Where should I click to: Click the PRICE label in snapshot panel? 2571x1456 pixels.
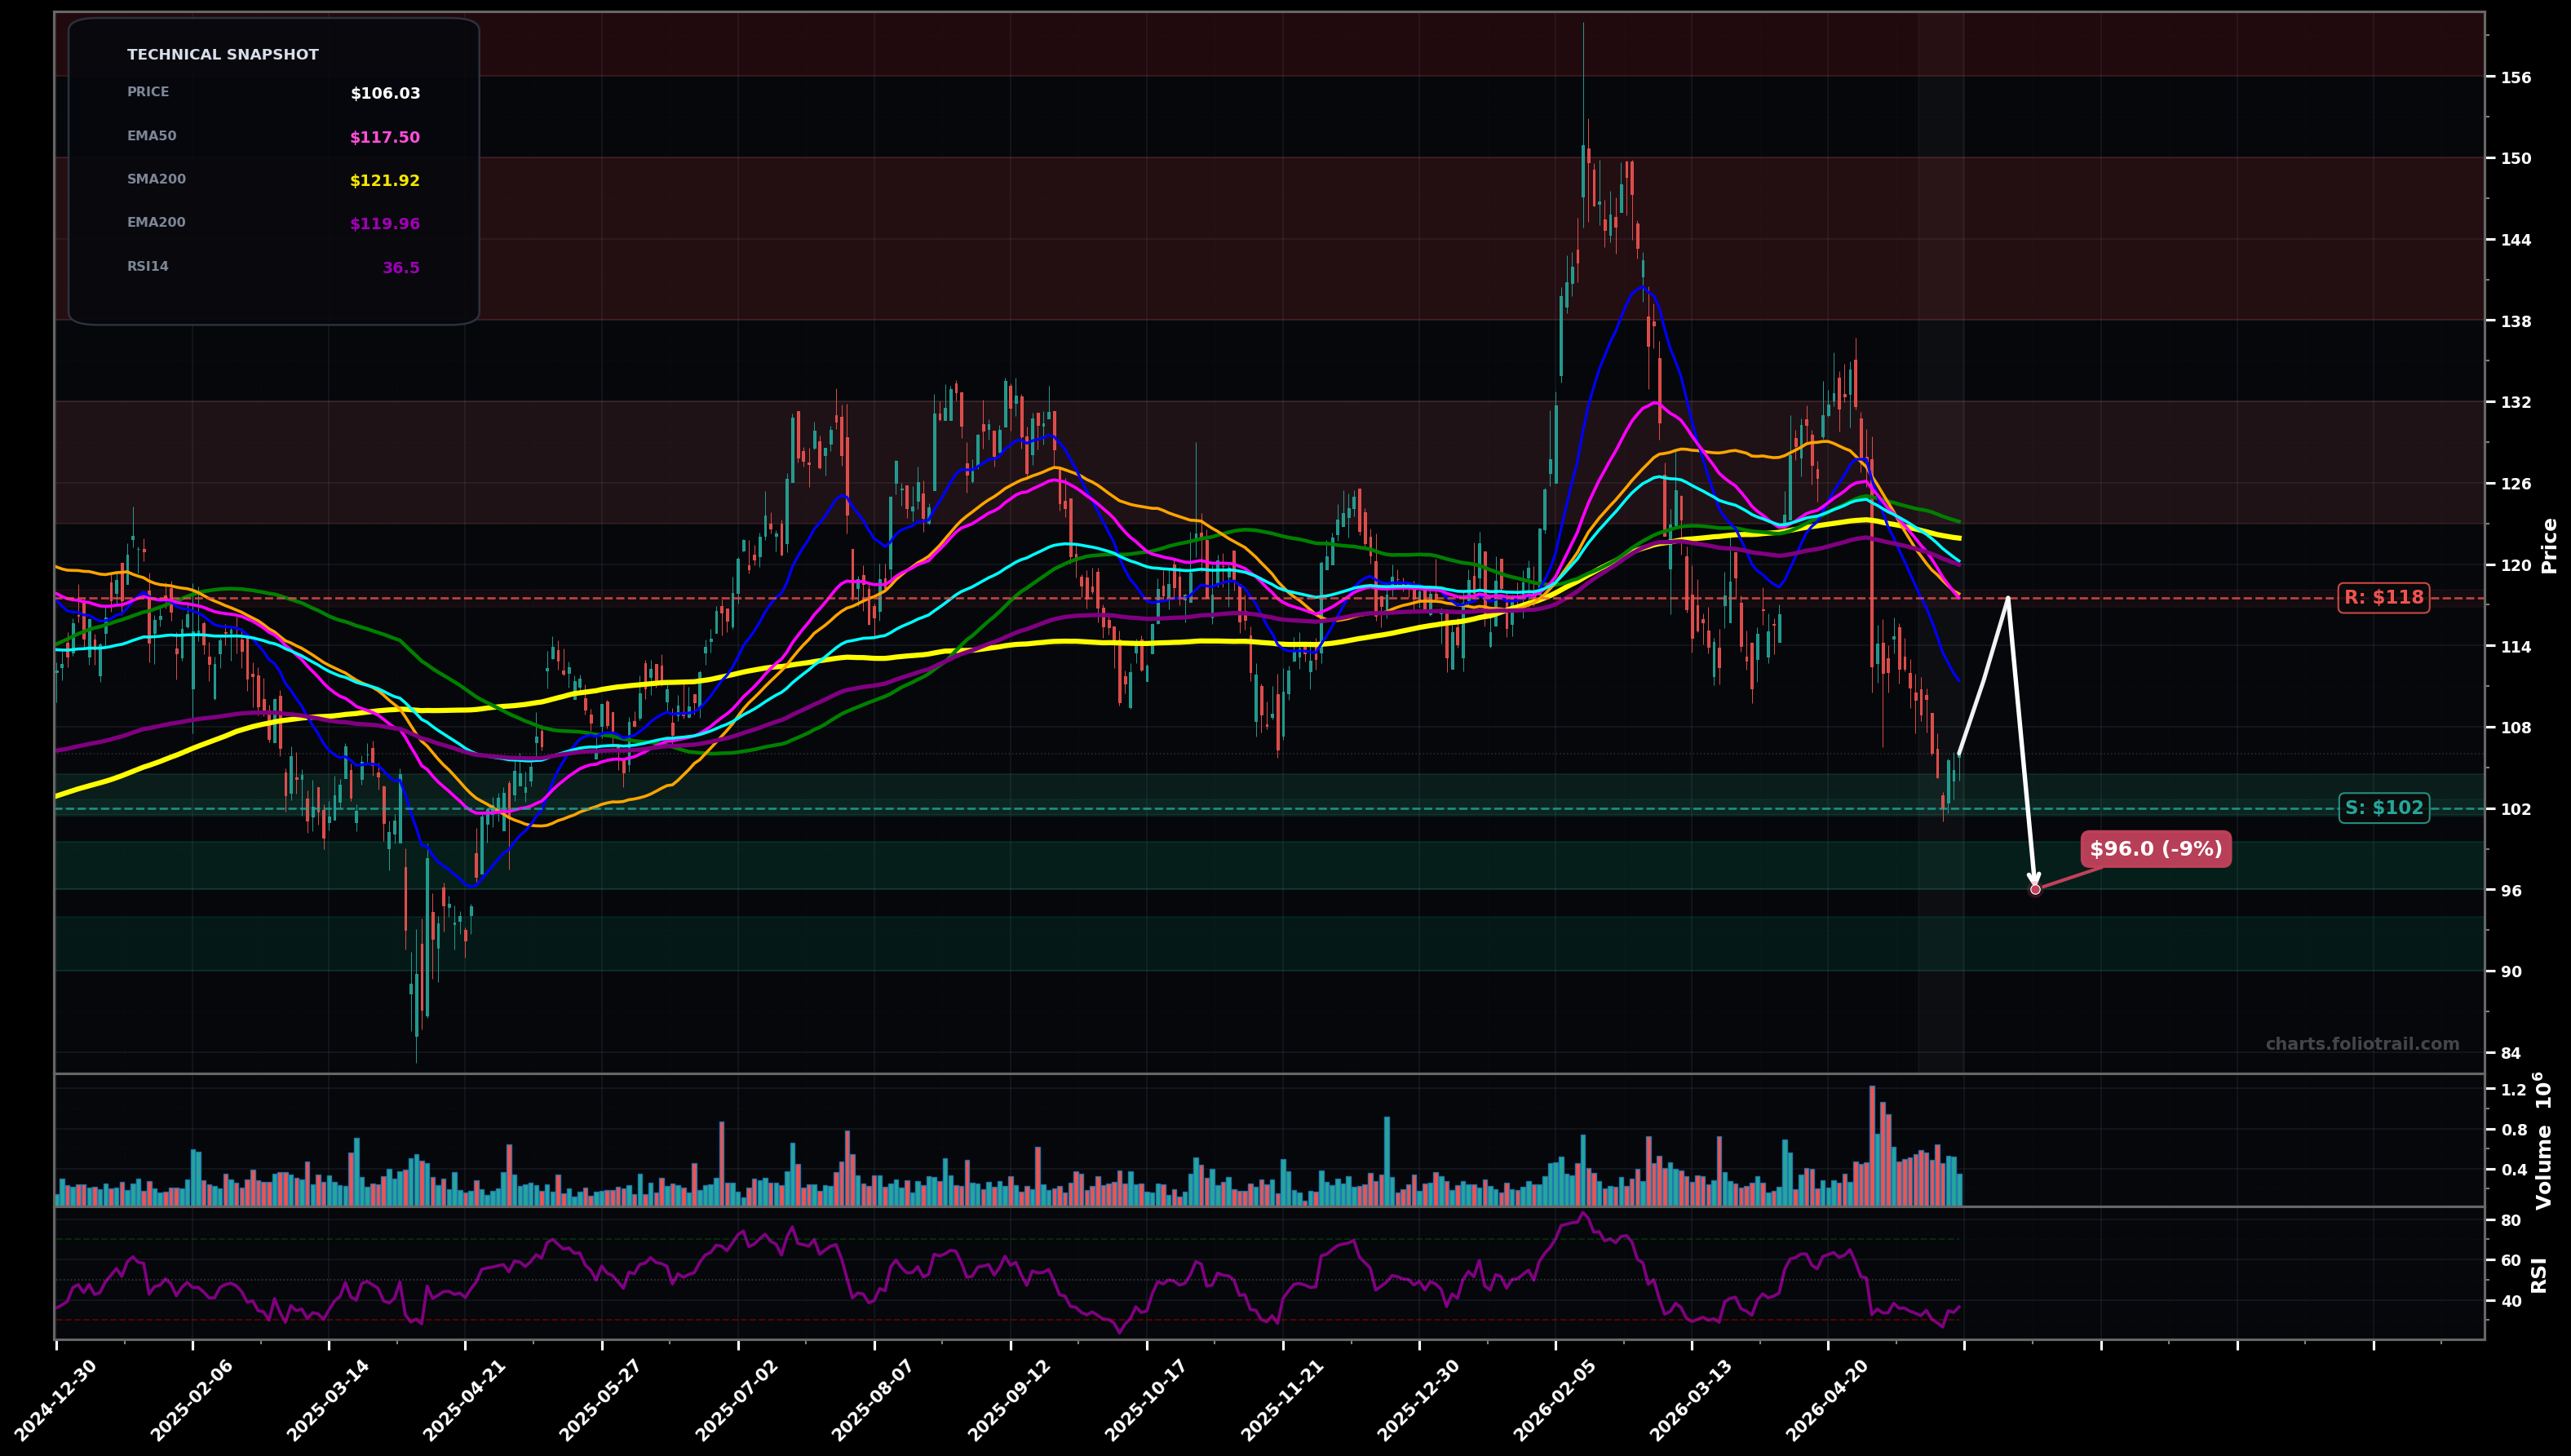pos(148,92)
